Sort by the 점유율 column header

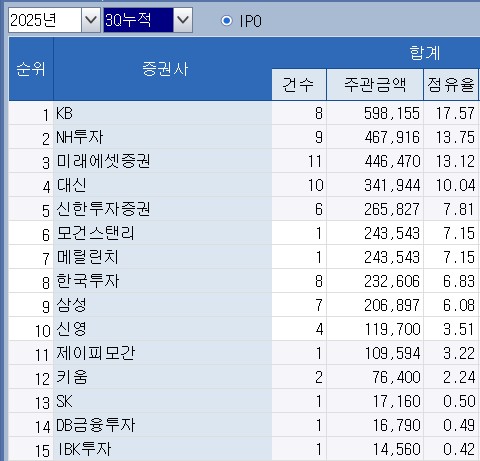pos(451,85)
